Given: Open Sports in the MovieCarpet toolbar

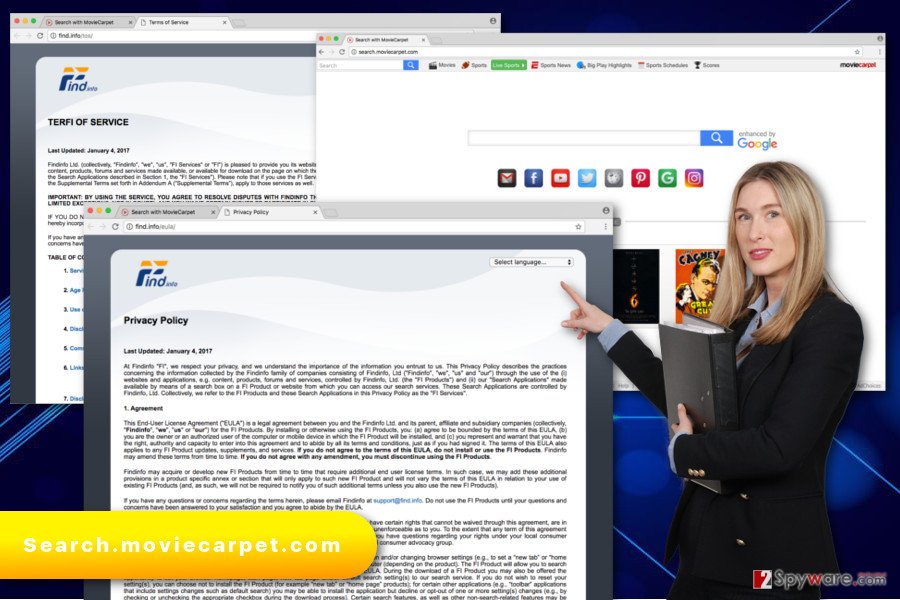Looking at the screenshot, I should pyautogui.click(x=474, y=65).
